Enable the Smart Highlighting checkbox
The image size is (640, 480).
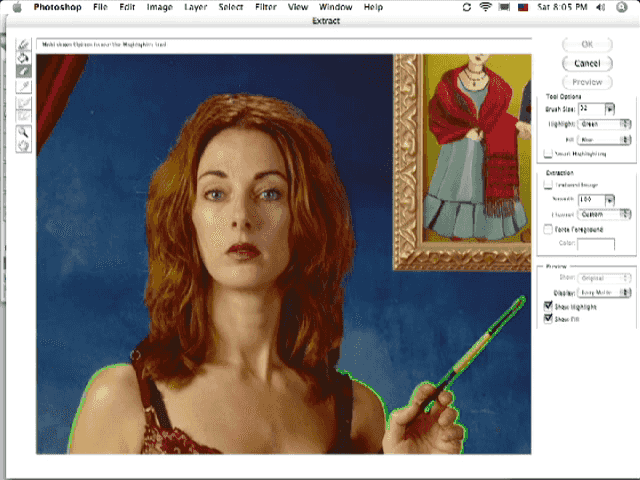[547, 154]
